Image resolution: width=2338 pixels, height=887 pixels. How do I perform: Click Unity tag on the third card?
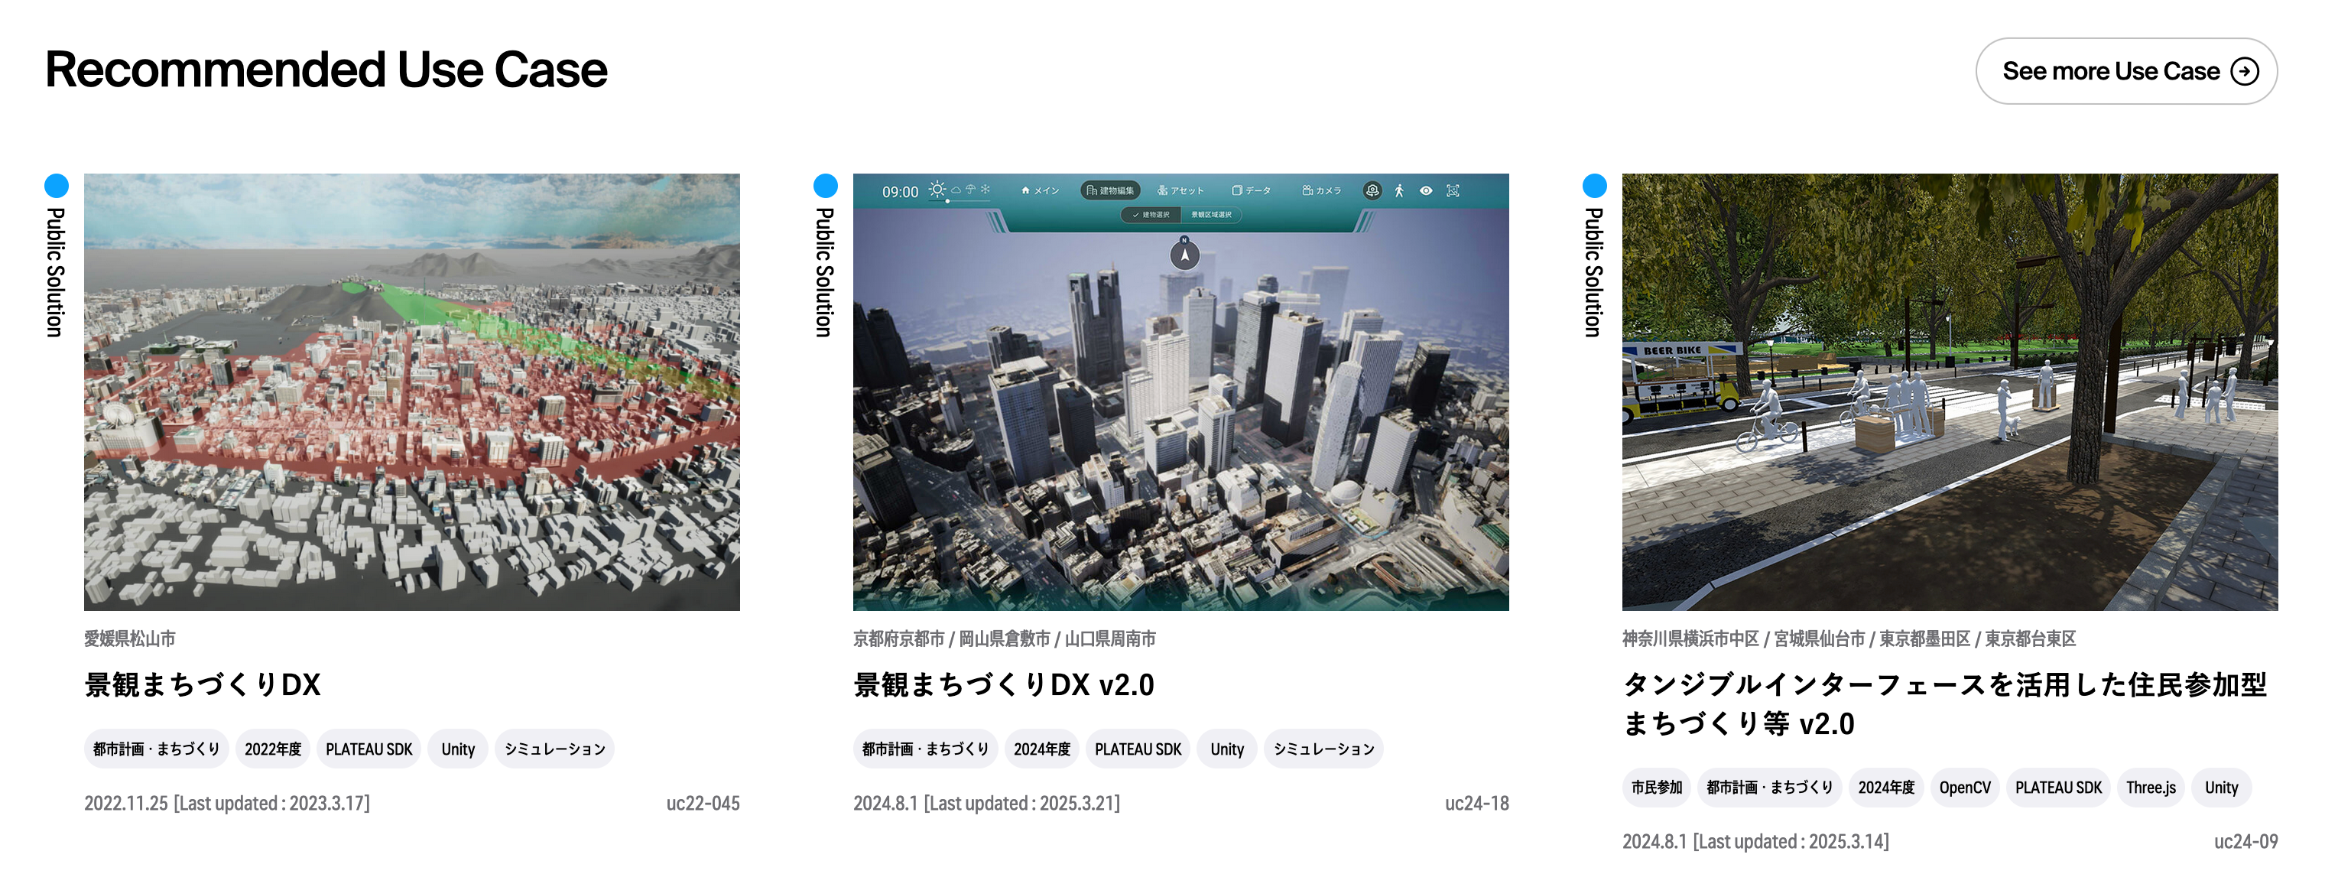tap(2221, 788)
